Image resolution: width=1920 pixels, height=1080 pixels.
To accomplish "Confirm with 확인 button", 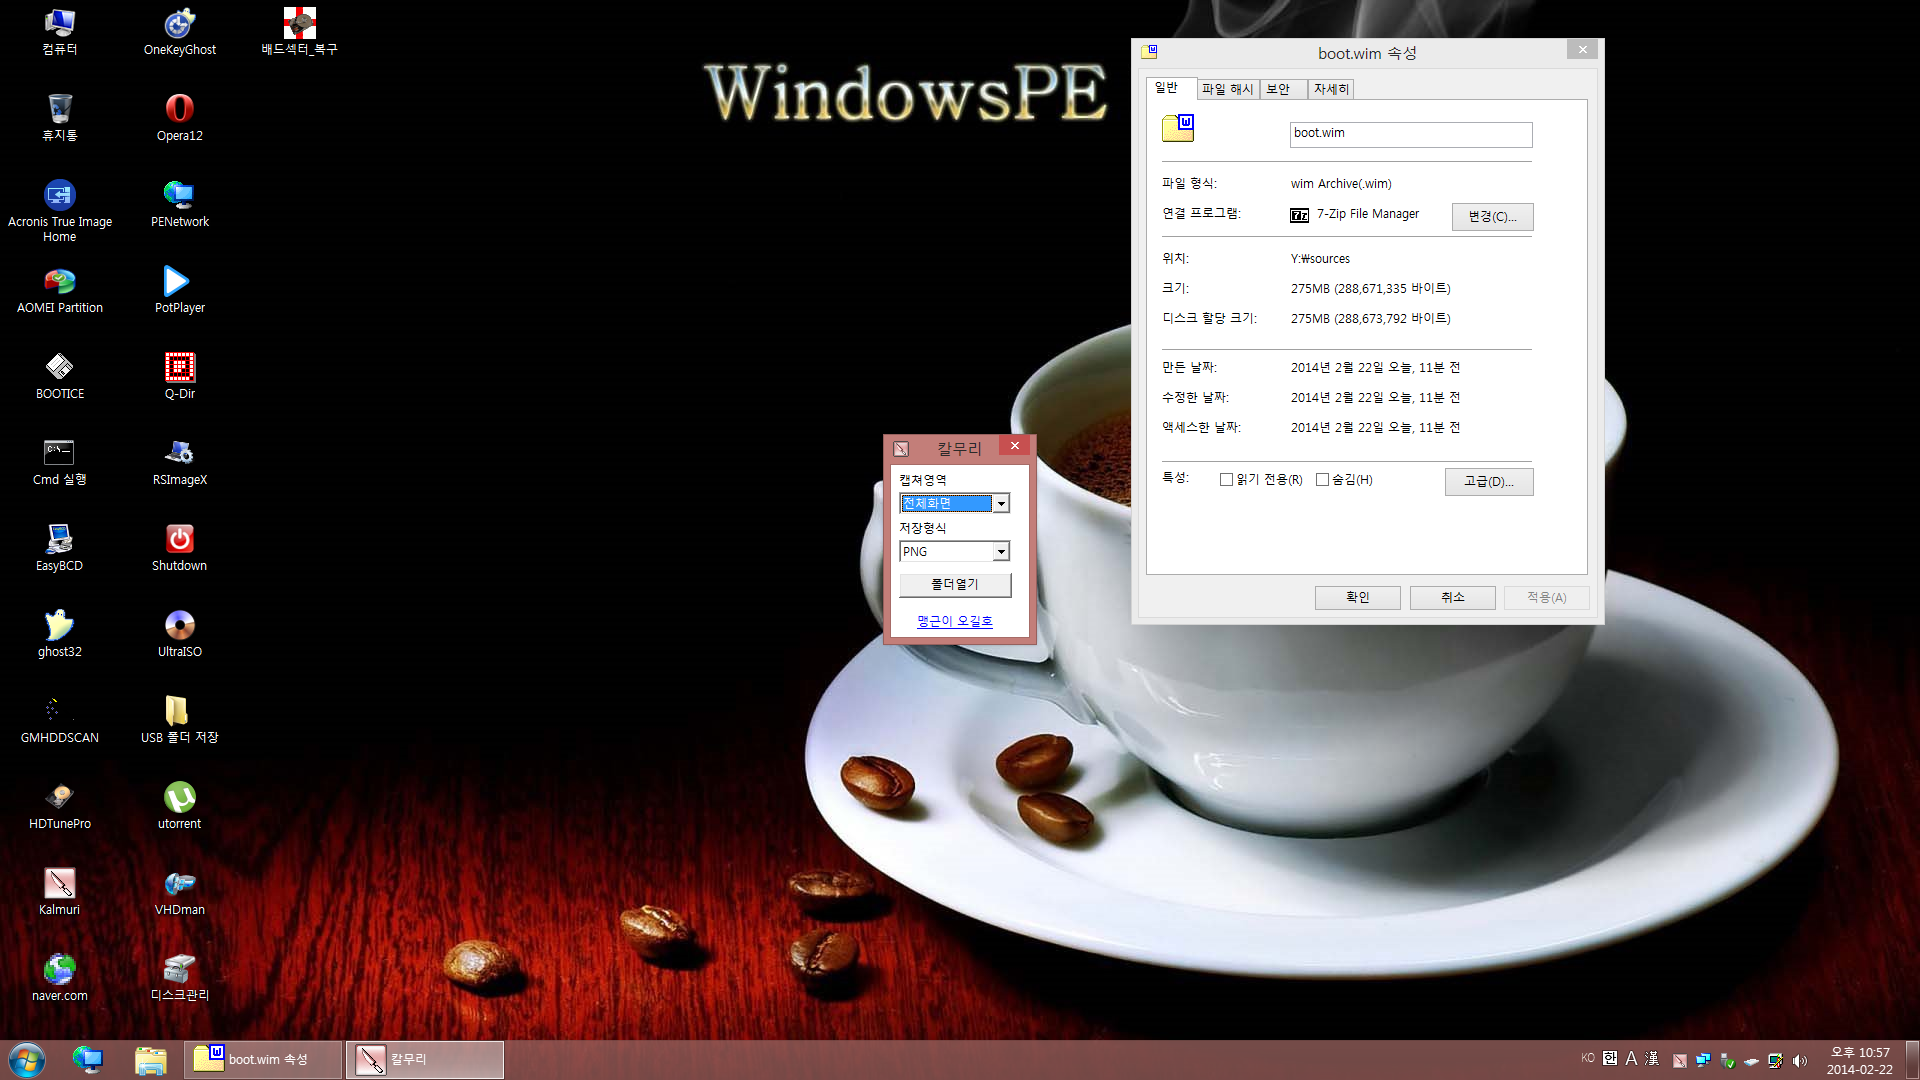I will point(1357,597).
